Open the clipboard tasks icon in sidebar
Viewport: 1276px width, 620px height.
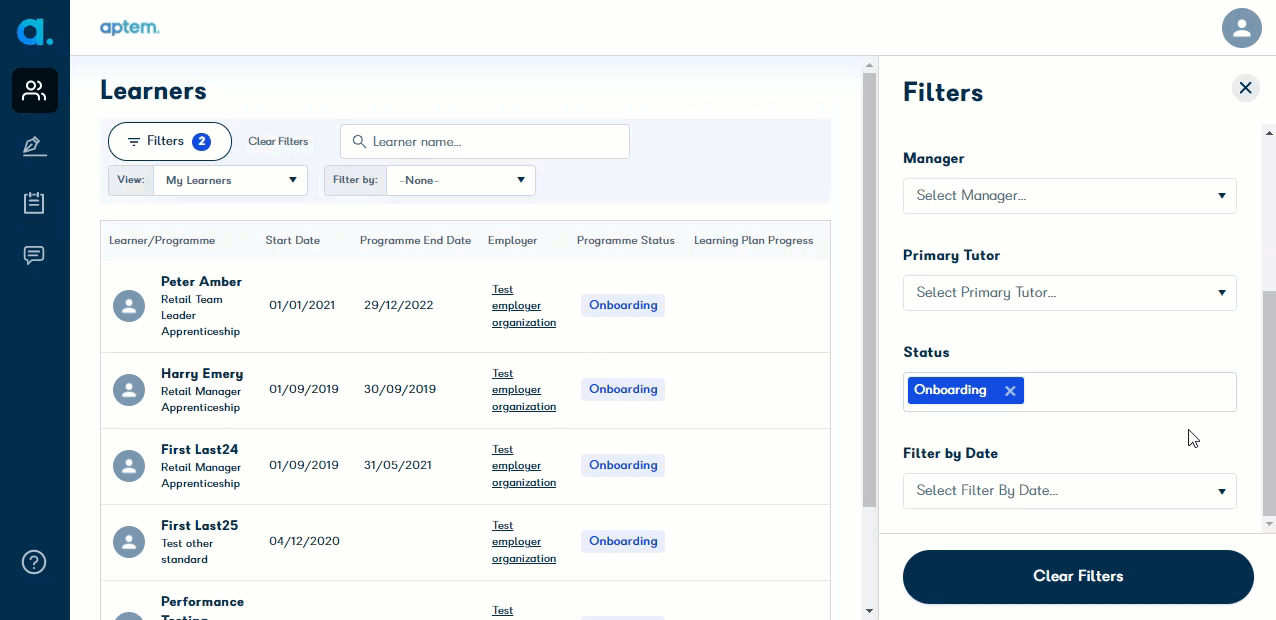35,203
